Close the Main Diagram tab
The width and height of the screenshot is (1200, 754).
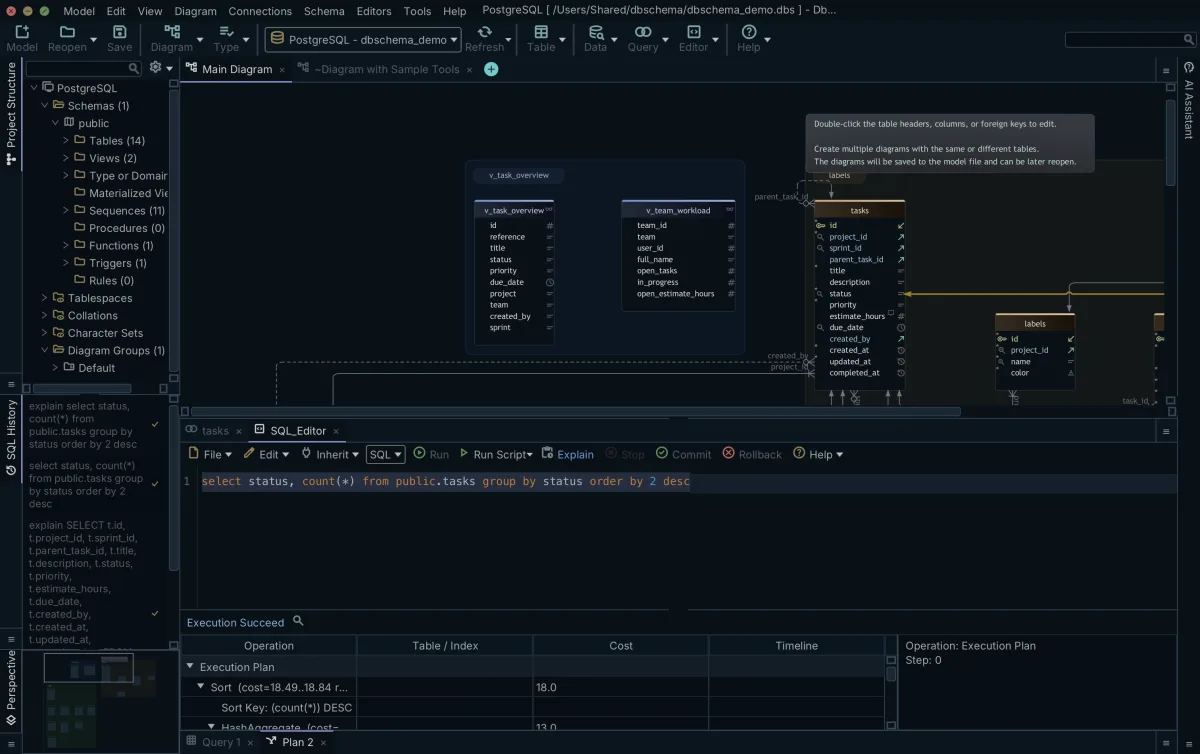coord(282,70)
